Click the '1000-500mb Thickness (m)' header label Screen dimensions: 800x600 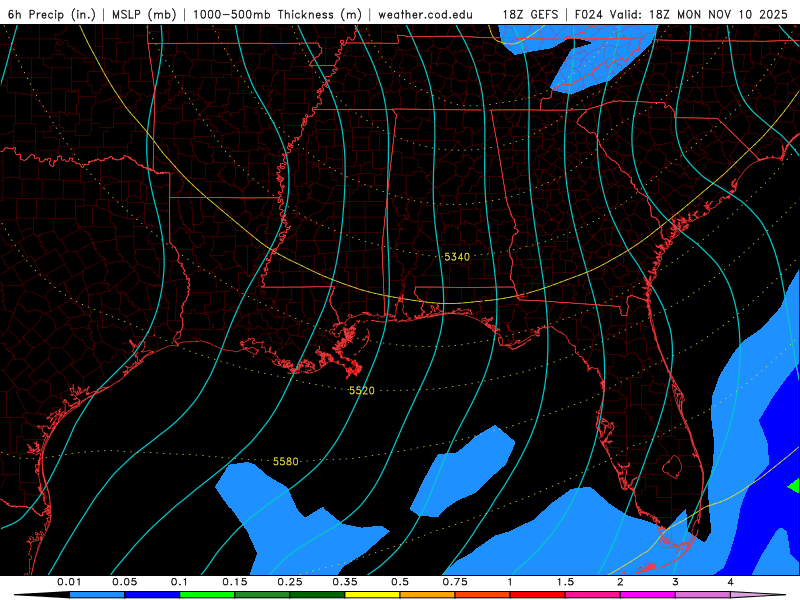pyautogui.click(x=277, y=14)
